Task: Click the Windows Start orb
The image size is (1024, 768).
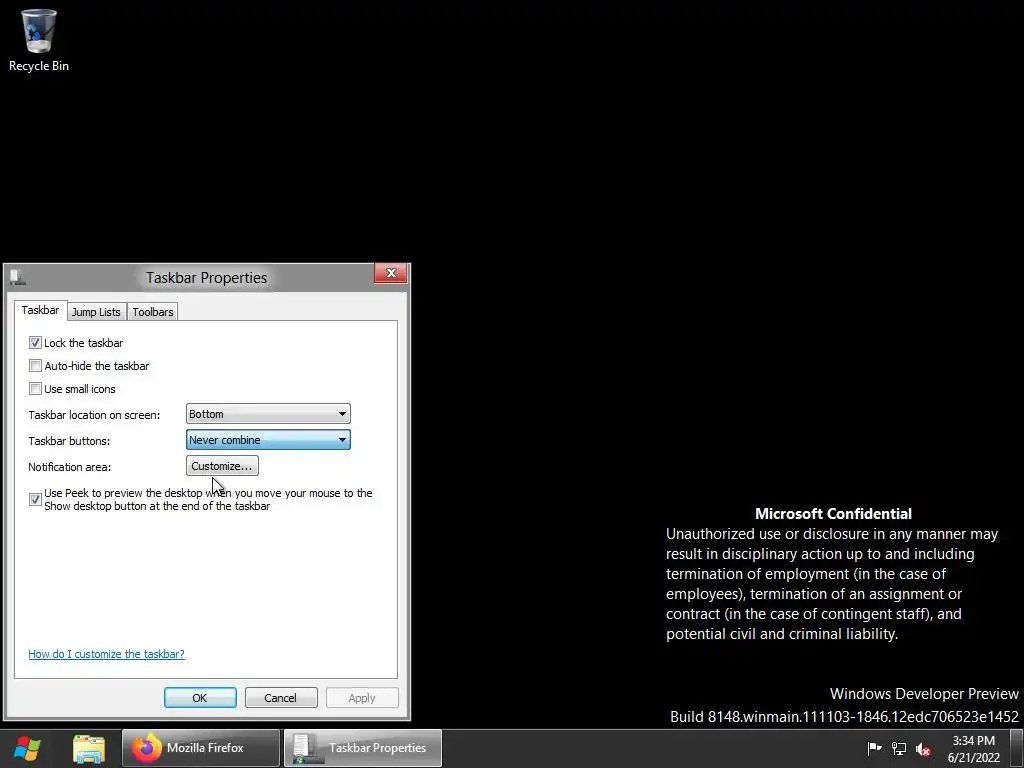Action: (27, 748)
